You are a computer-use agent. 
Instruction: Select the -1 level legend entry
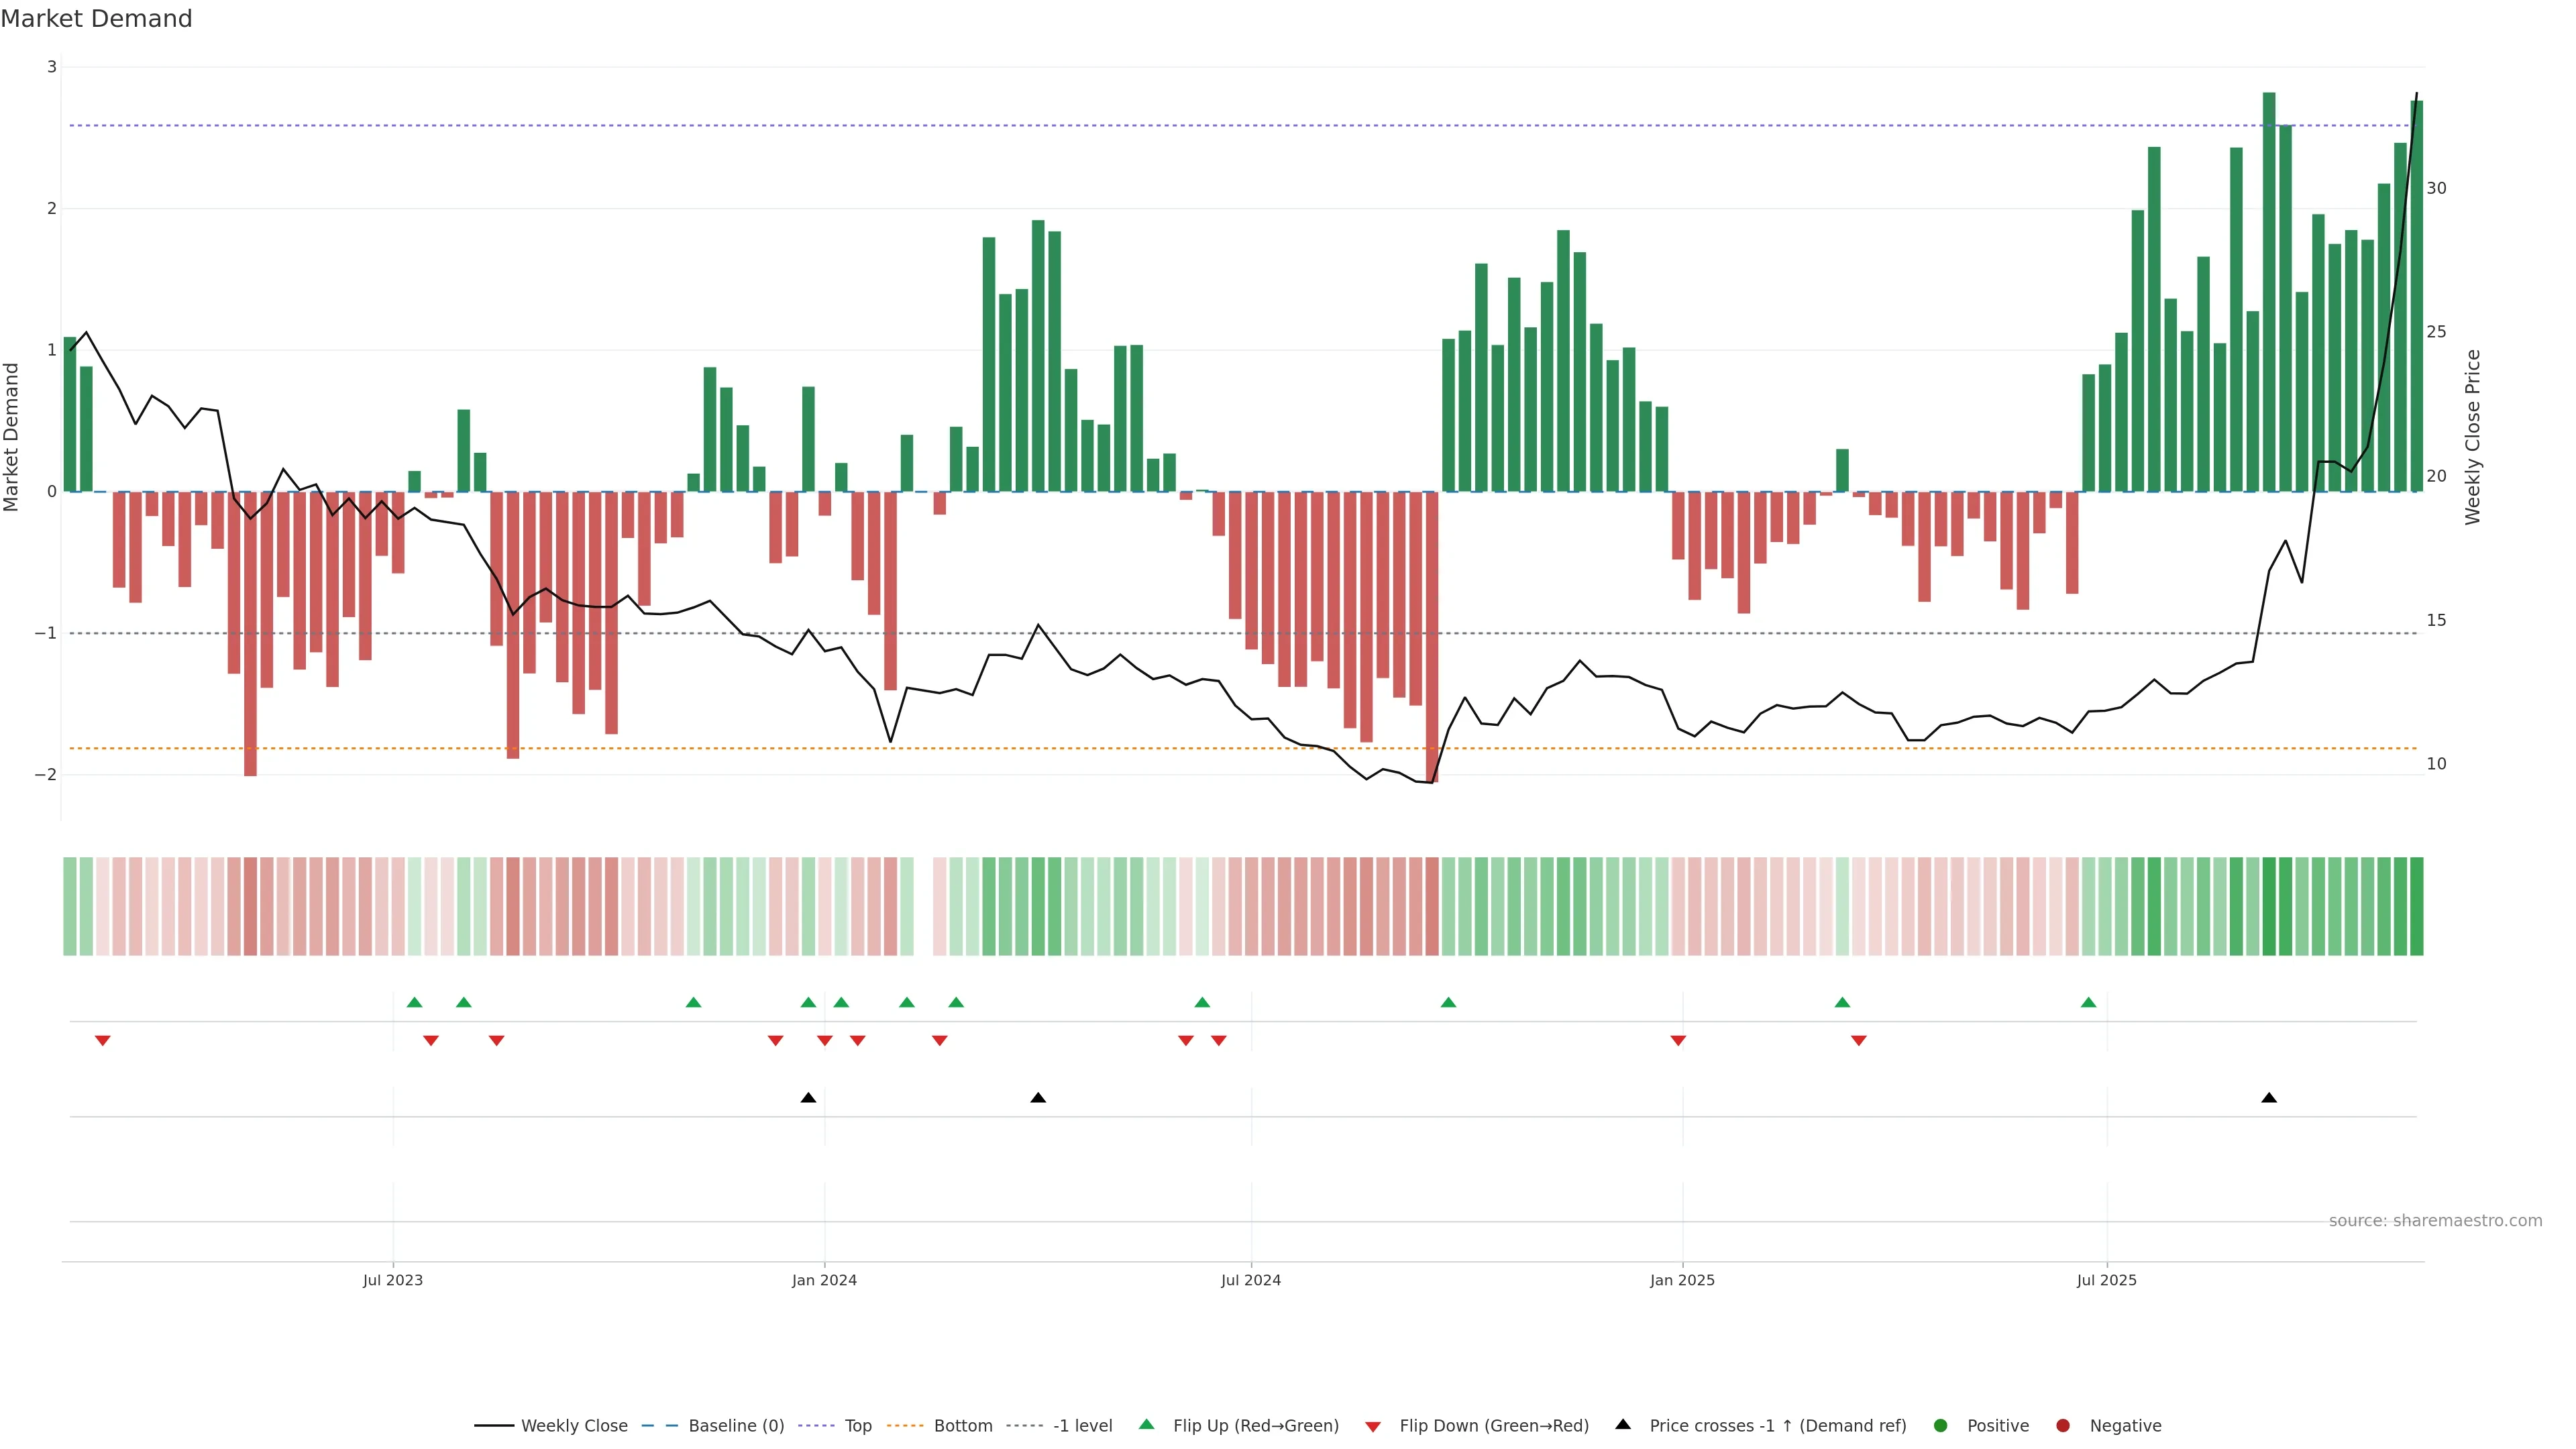click(x=1082, y=1426)
